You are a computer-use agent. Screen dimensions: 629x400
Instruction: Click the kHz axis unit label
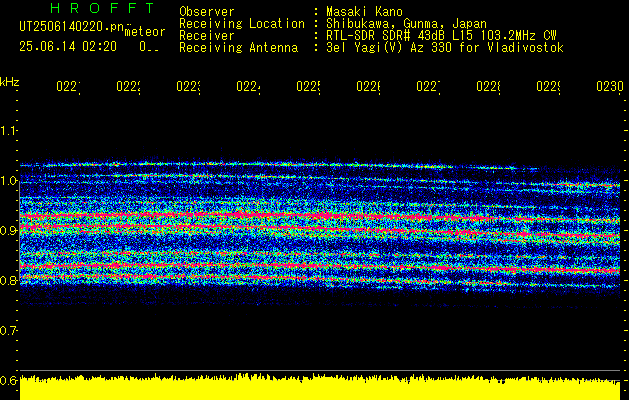9,82
